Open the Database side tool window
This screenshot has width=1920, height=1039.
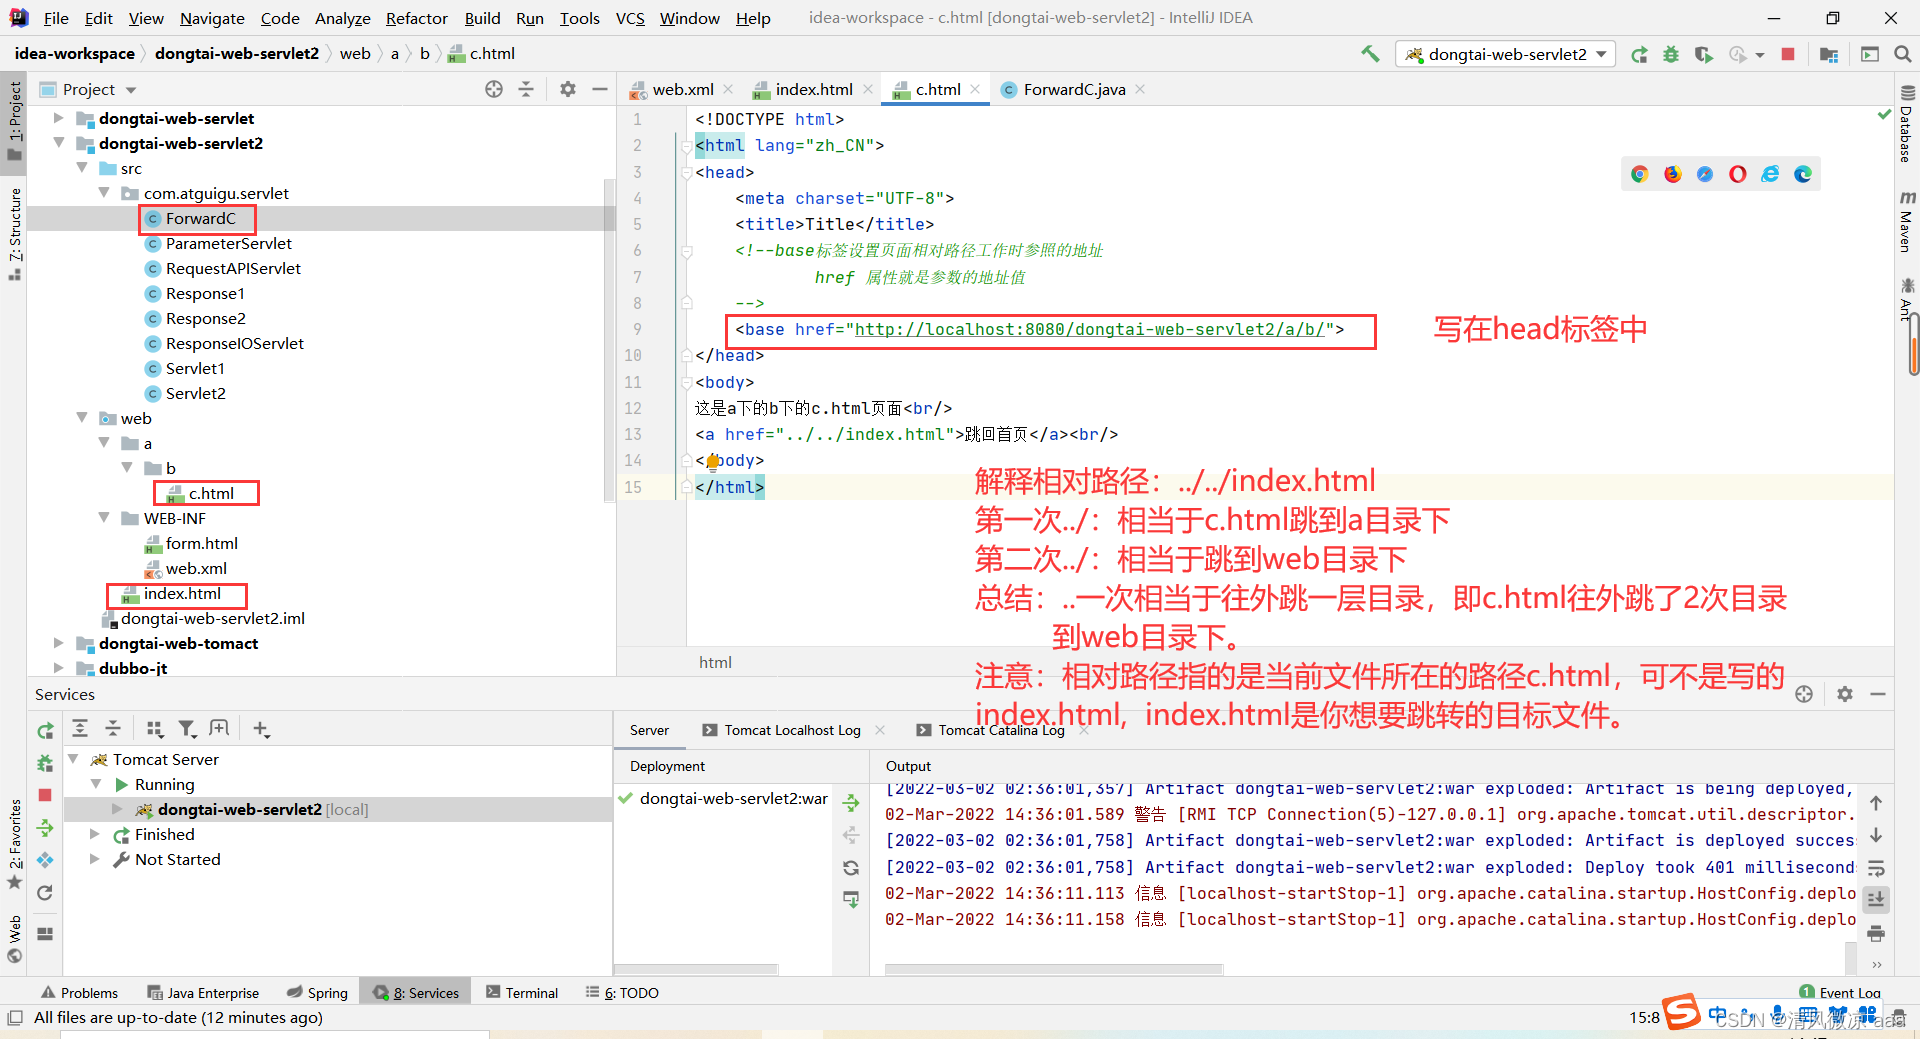coord(1906,124)
